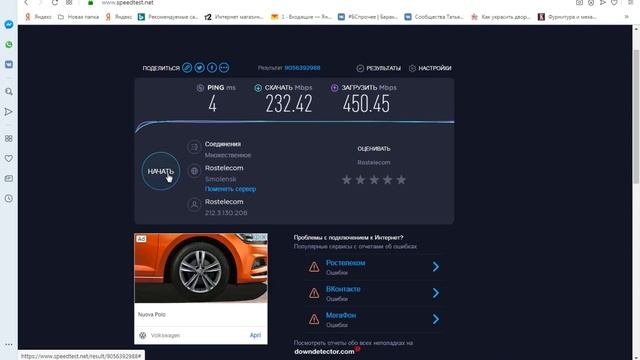Open result ID 9056392988 link
Viewport: 640px width, 360px height.
coord(302,68)
